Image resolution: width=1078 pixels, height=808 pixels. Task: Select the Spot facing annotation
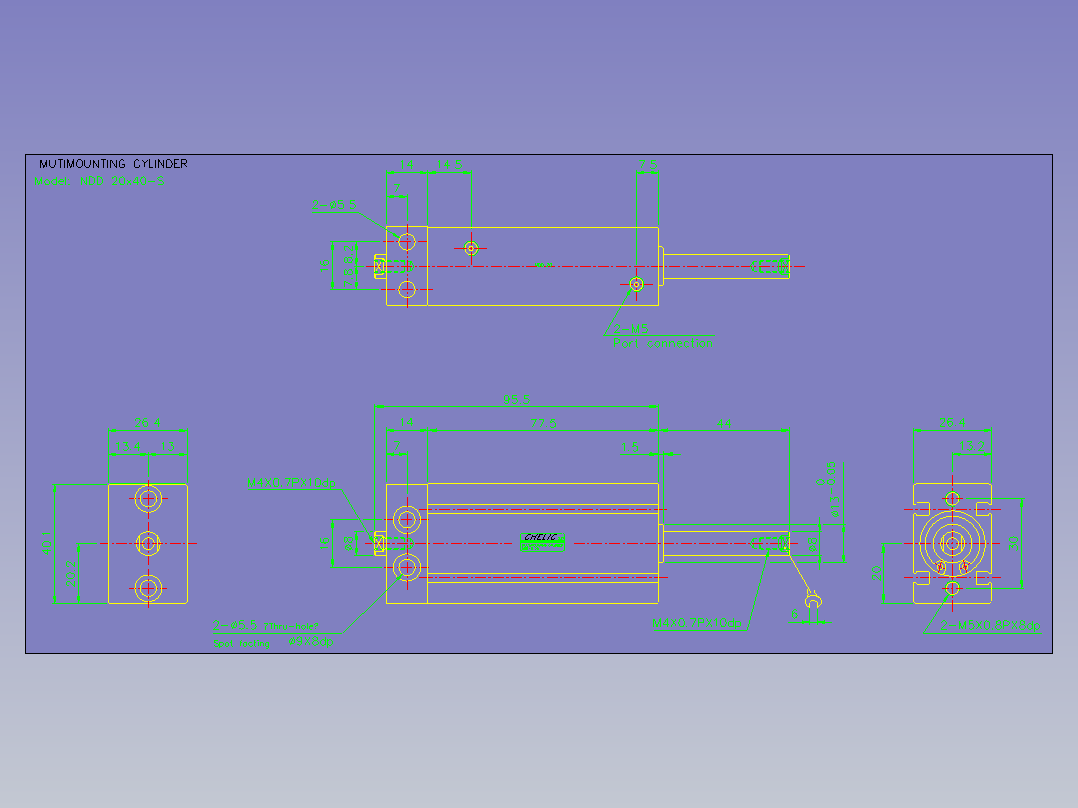click(241, 644)
